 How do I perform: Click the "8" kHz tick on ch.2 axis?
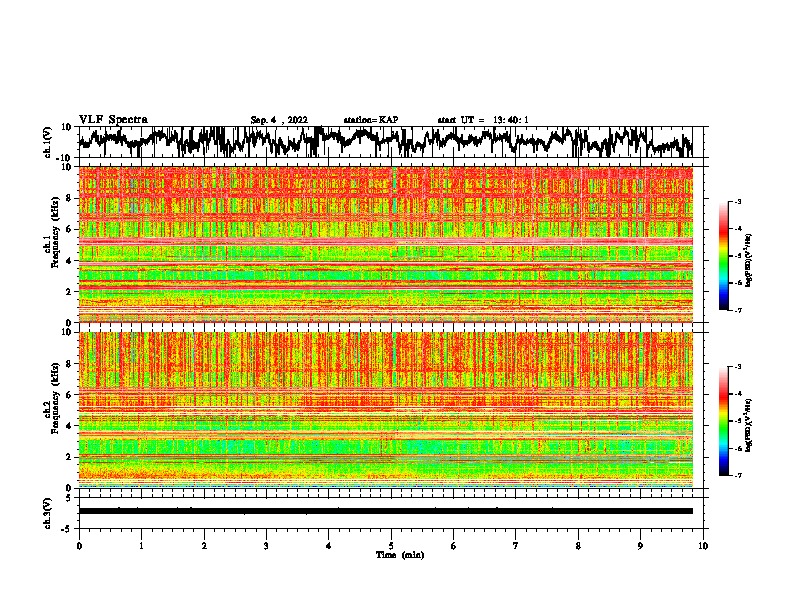(70, 364)
